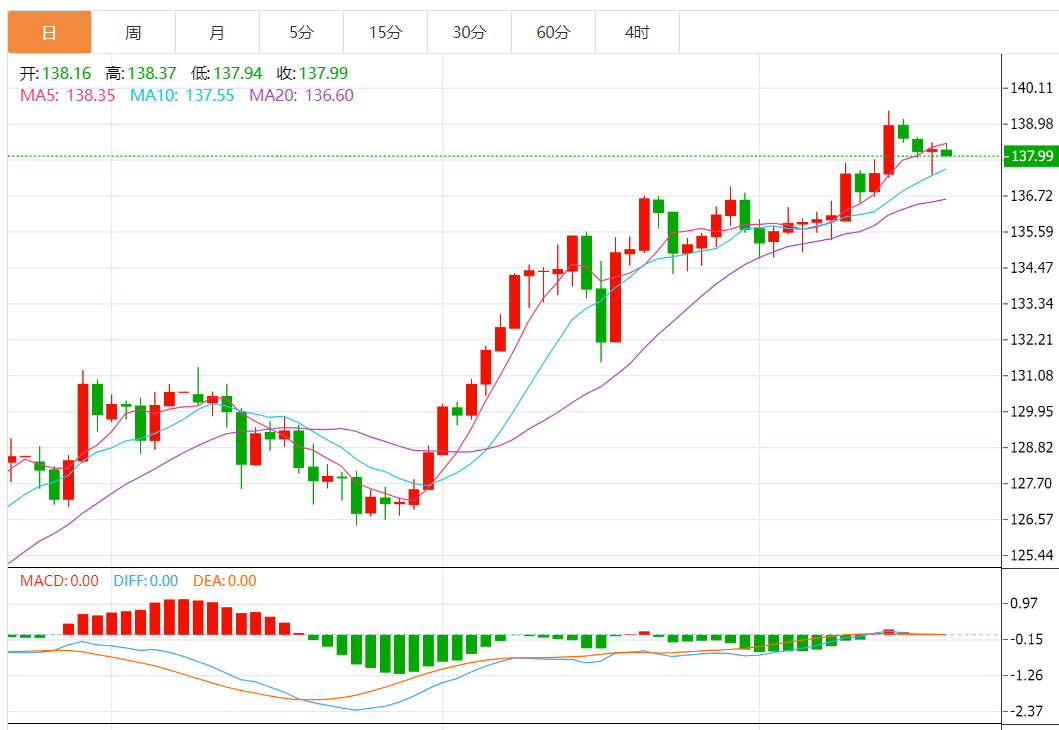The height and width of the screenshot is (730, 1059).
Task: Click the -0.15 MACD axis label
Action: point(1026,639)
